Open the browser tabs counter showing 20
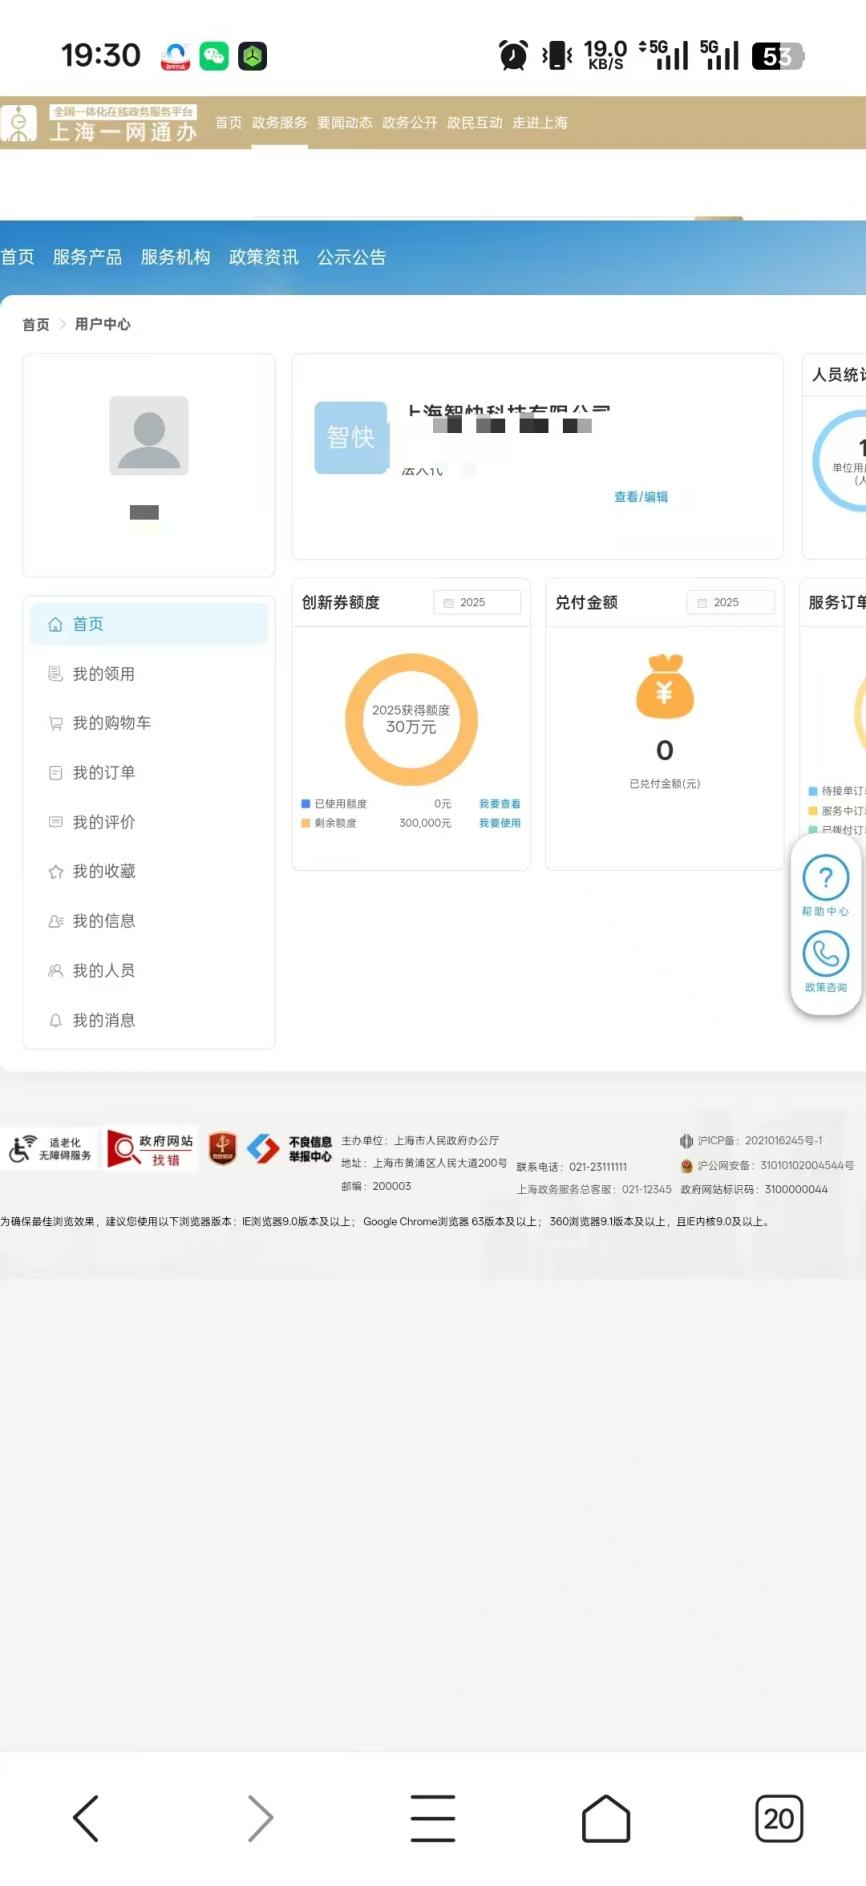This screenshot has width=866, height=1886. pos(778,1818)
